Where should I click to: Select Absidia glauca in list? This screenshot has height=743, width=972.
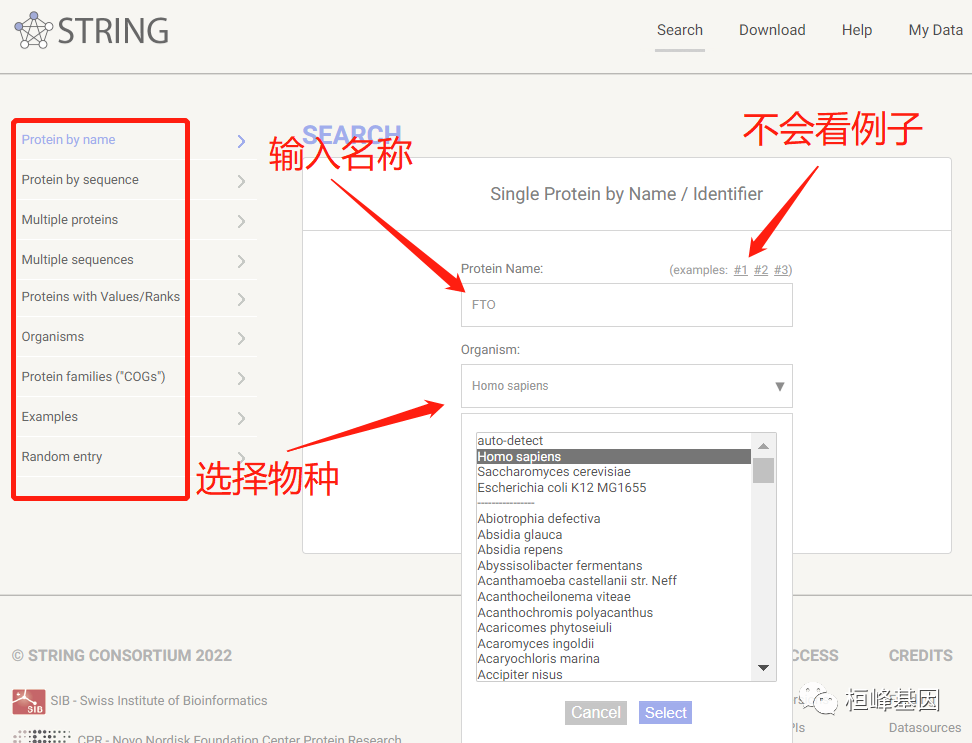point(614,535)
